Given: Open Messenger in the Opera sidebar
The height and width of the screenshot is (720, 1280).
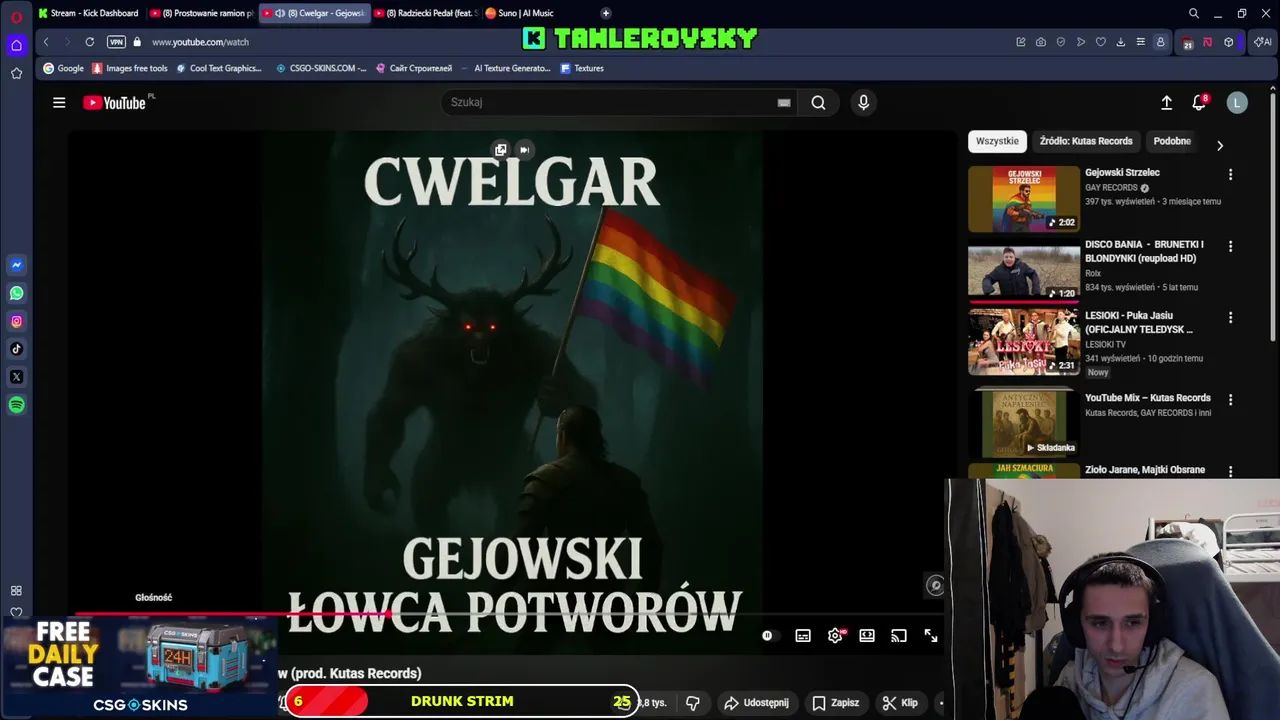Looking at the screenshot, I should (16, 265).
